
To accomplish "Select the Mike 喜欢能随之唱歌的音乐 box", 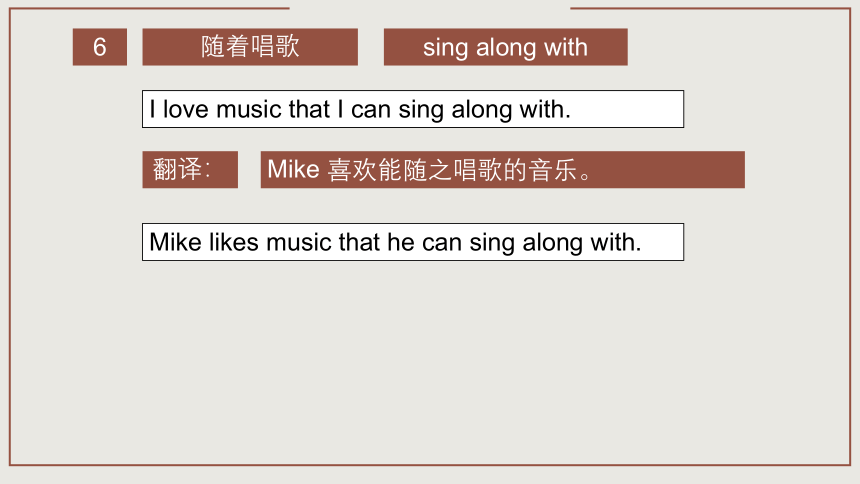I will tap(502, 170).
